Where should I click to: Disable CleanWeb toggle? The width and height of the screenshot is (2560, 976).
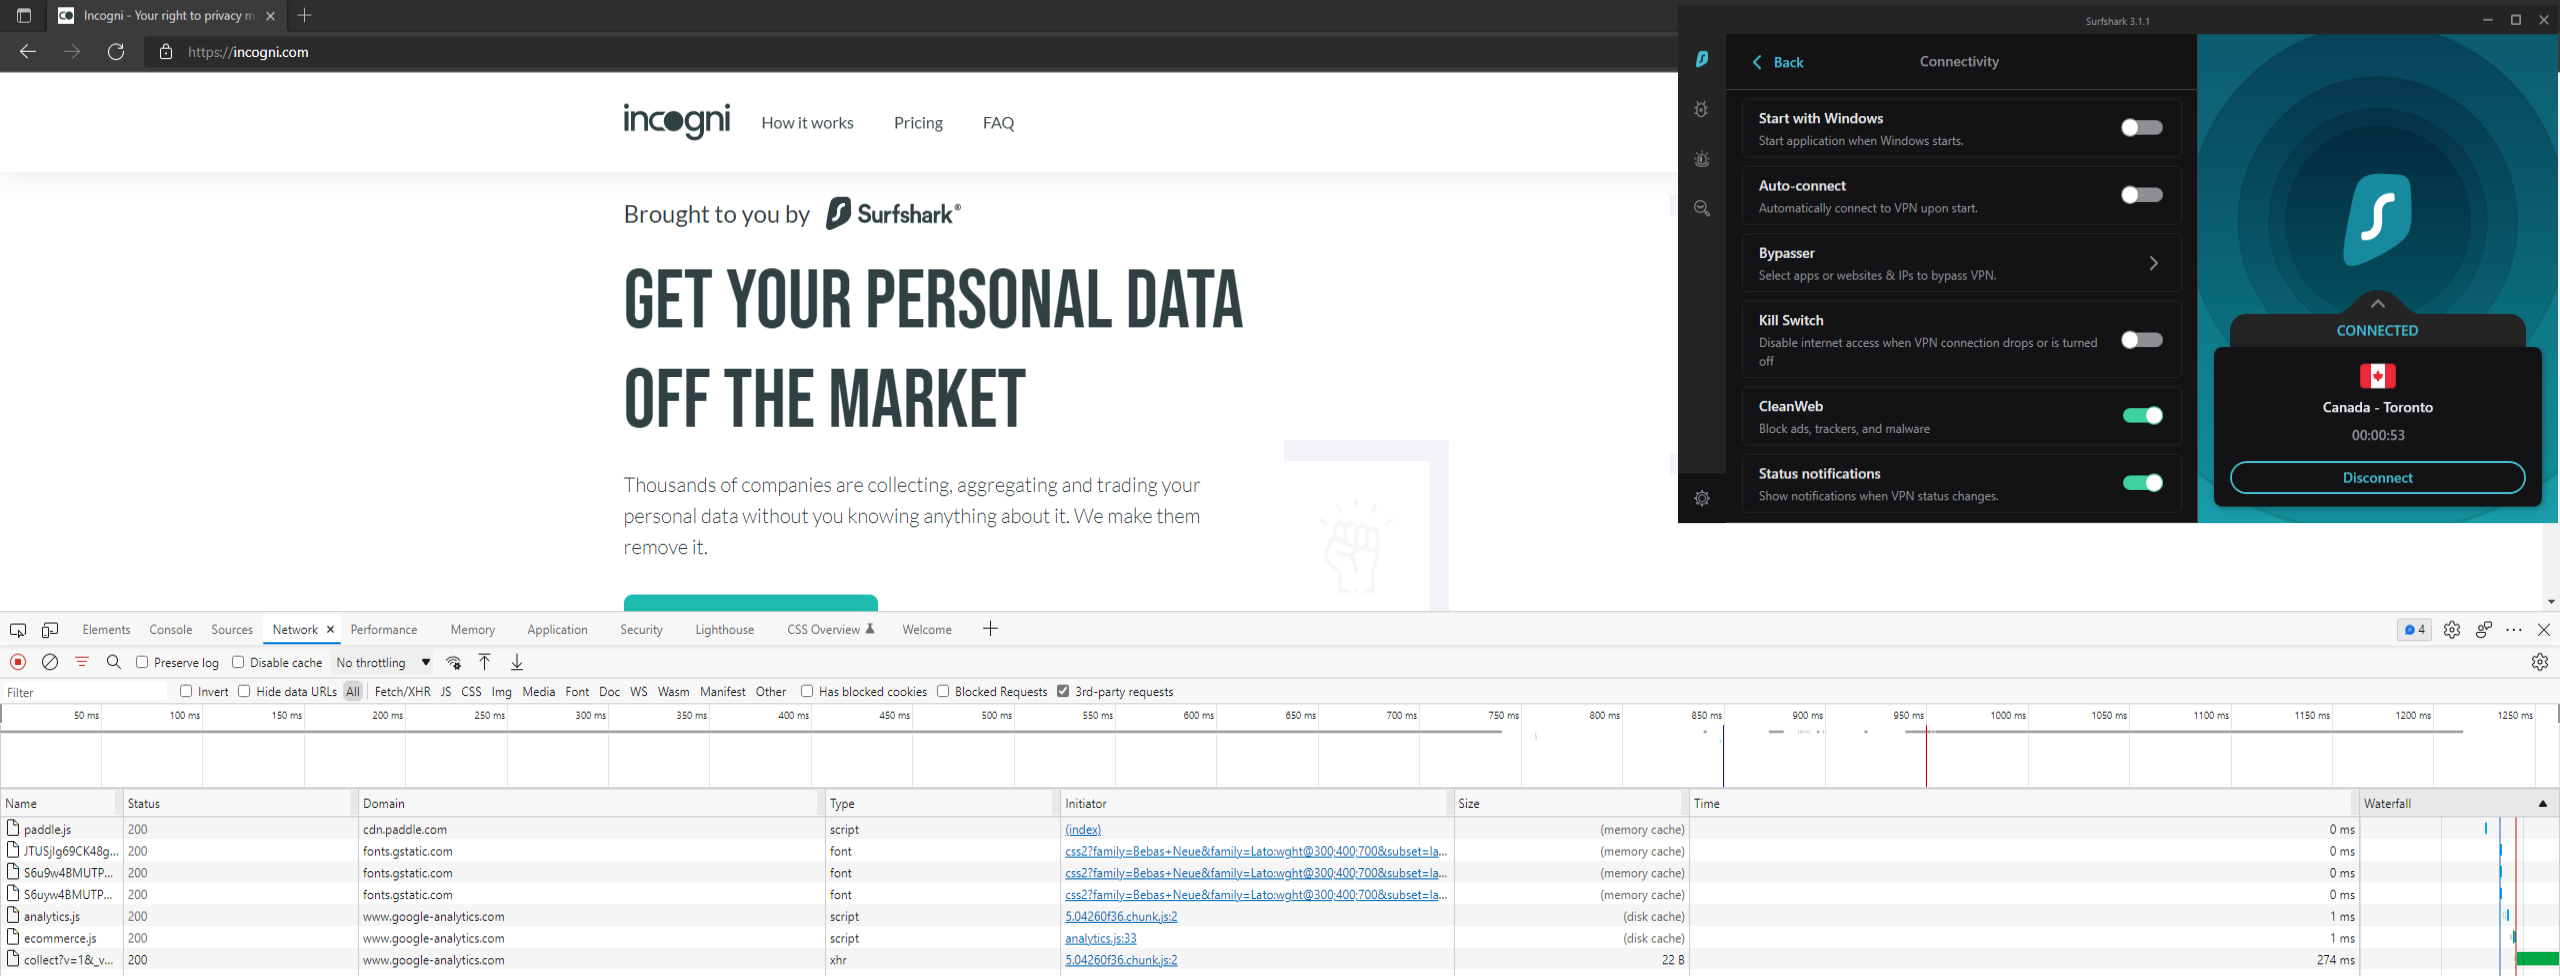click(x=2142, y=416)
